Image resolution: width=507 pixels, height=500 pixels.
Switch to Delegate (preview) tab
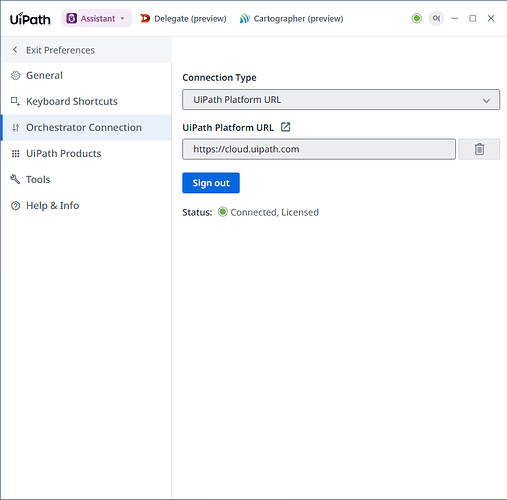(x=183, y=18)
